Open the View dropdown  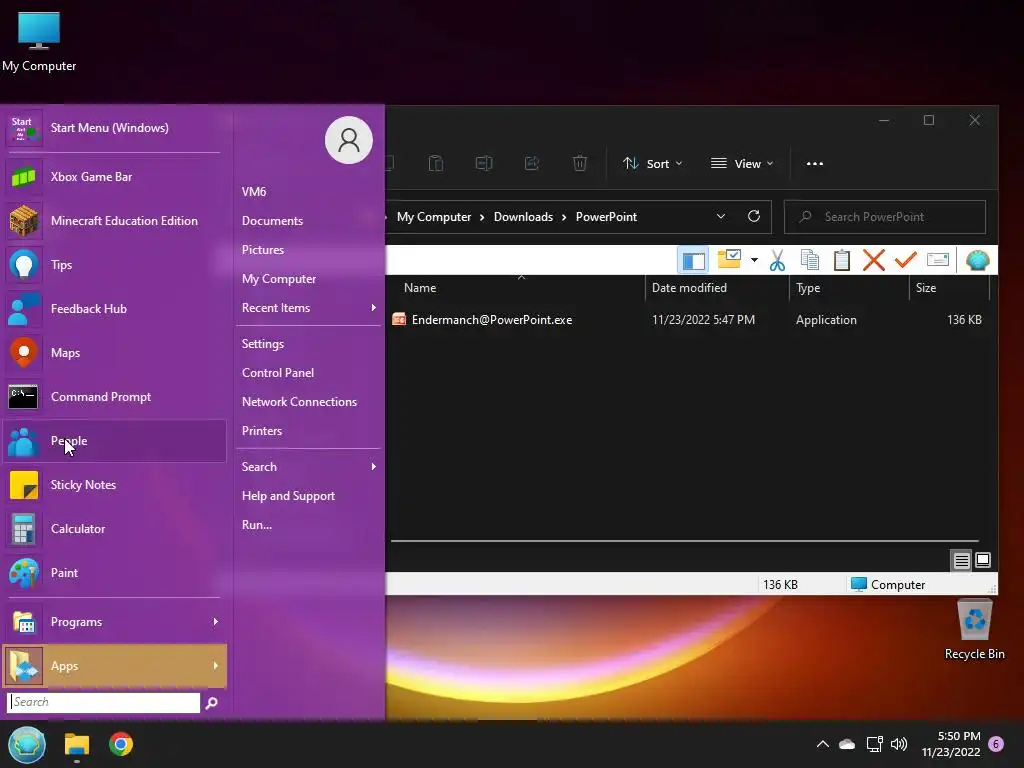(x=742, y=163)
